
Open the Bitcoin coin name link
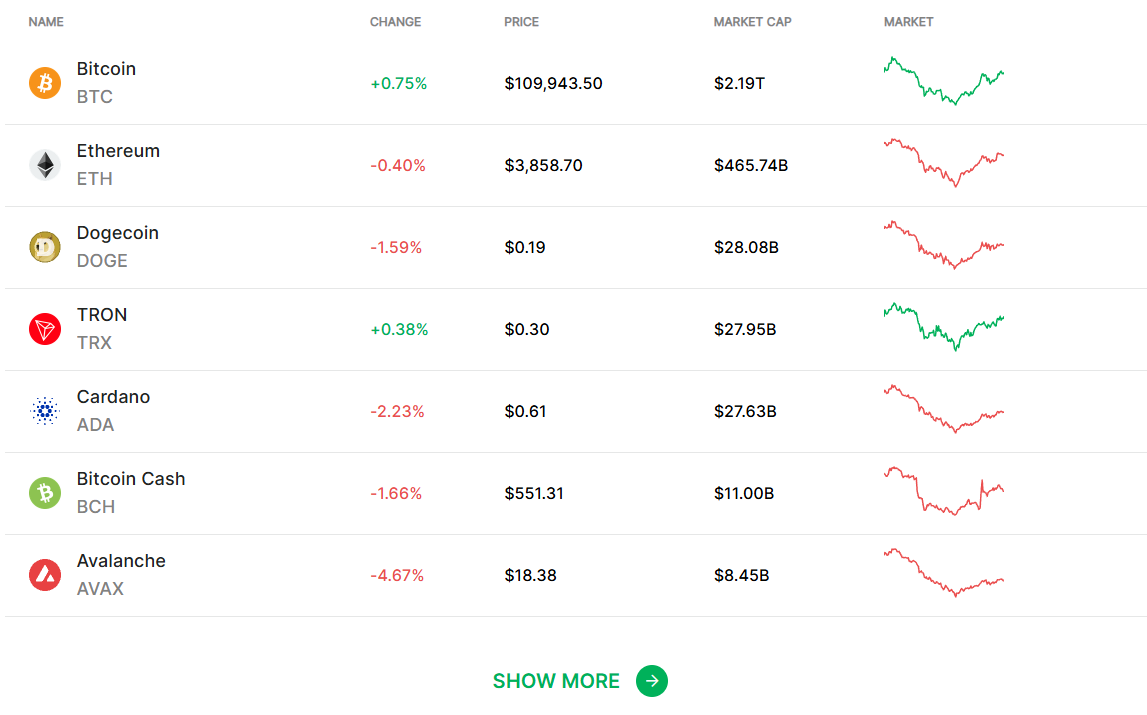pyautogui.click(x=106, y=69)
